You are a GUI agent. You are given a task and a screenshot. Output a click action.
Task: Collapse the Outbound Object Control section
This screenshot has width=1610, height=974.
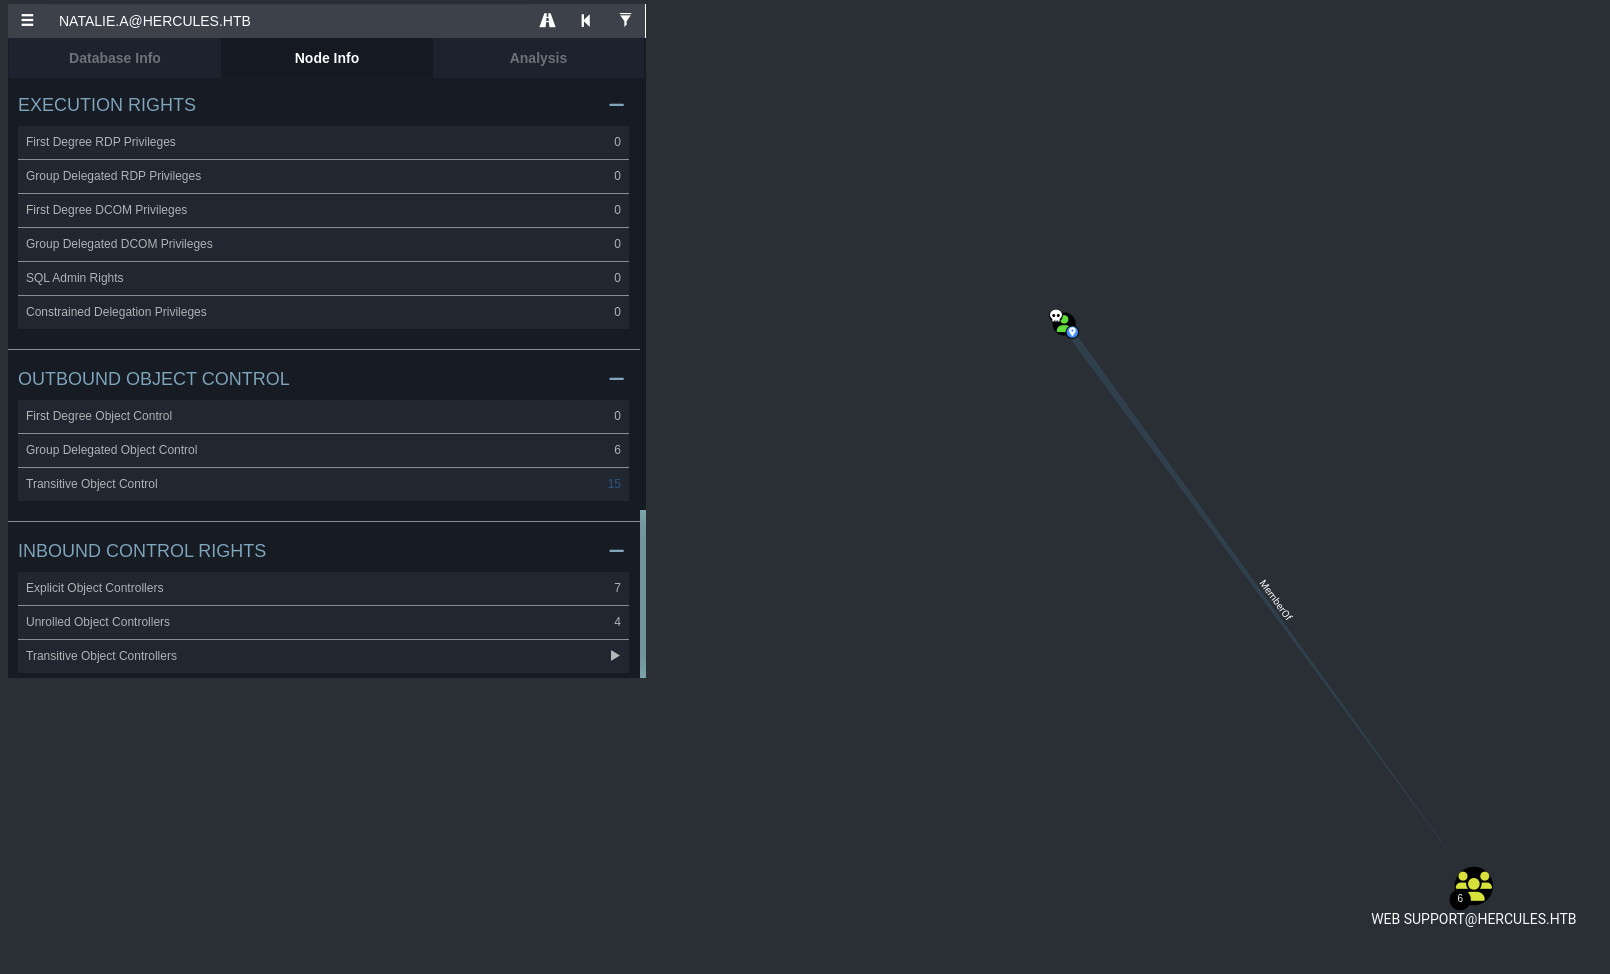pyautogui.click(x=616, y=379)
